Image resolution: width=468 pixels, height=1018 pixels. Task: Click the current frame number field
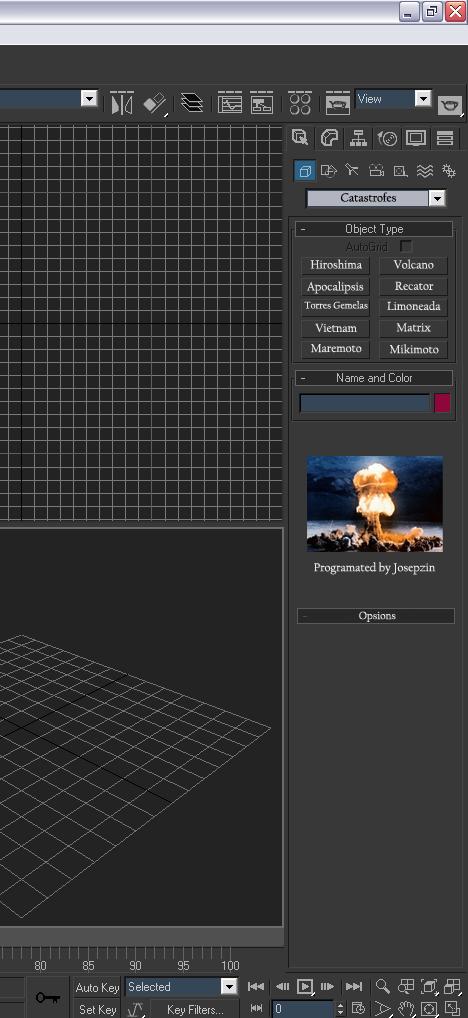[x=303, y=1009]
